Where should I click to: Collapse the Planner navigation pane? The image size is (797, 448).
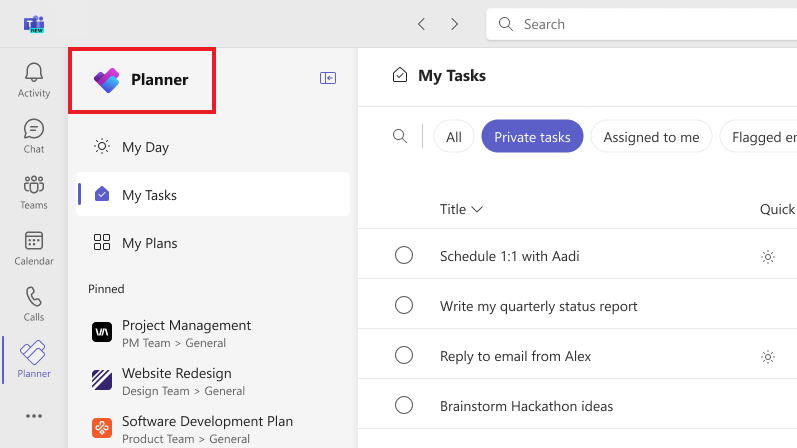pos(328,78)
